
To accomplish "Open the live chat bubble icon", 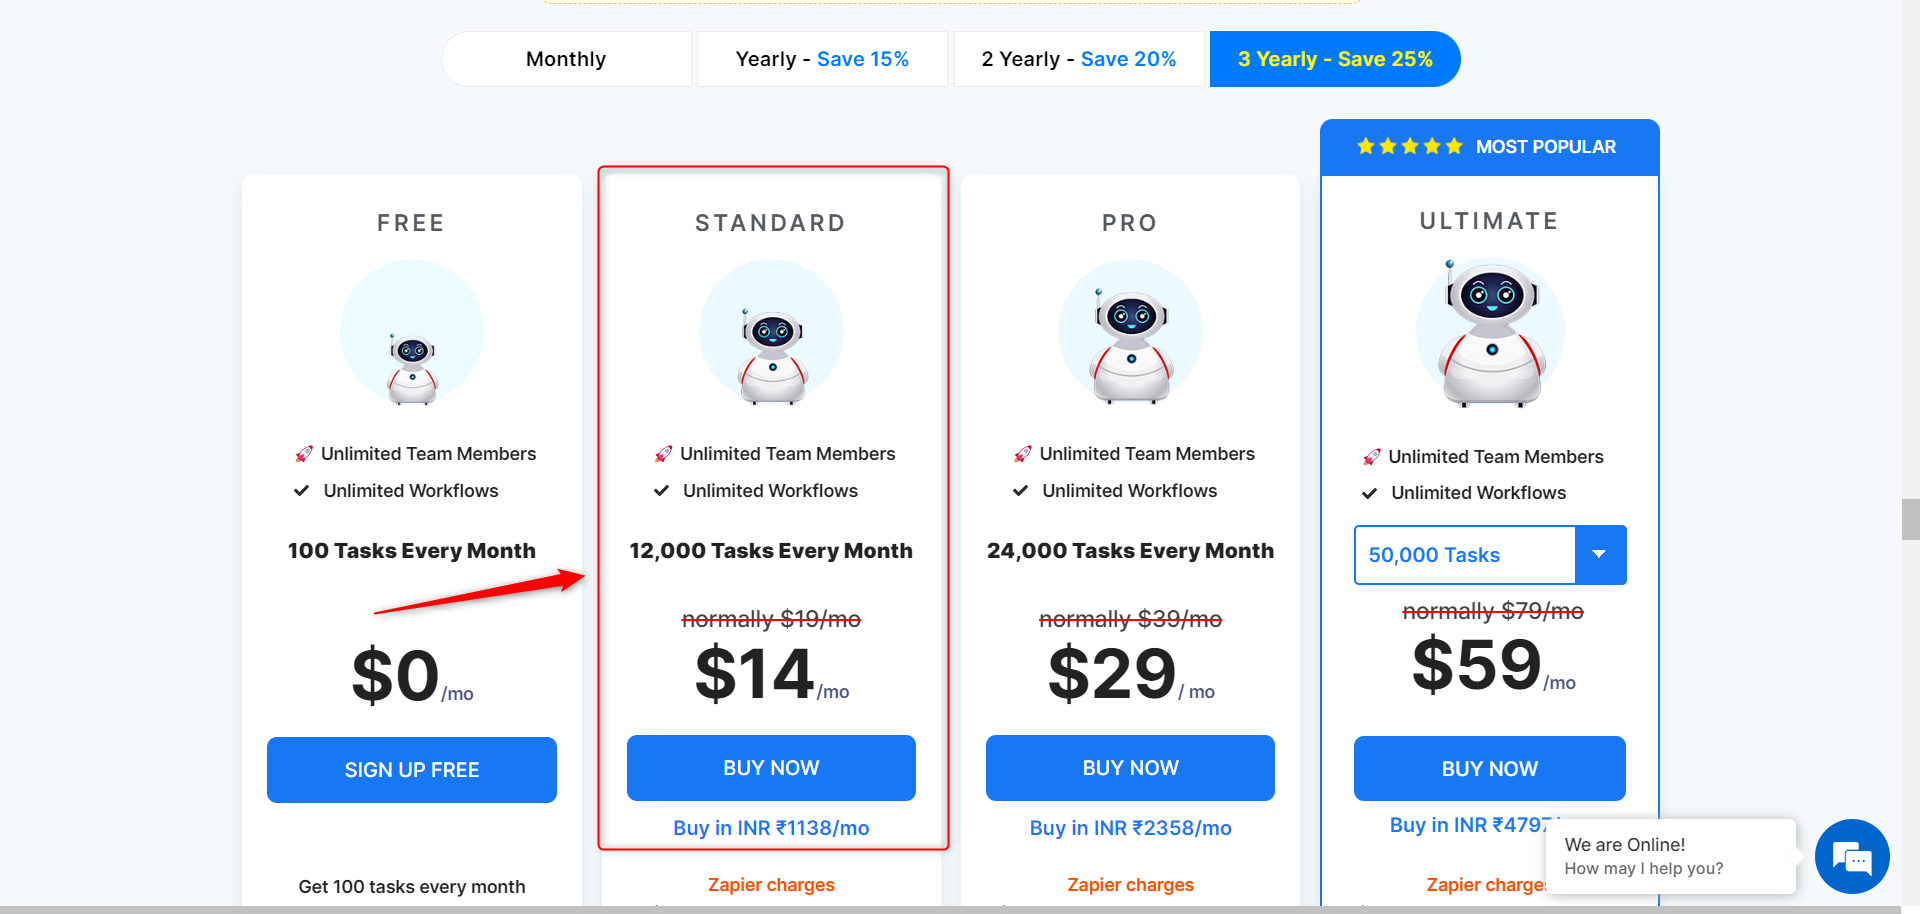I will coord(1851,857).
